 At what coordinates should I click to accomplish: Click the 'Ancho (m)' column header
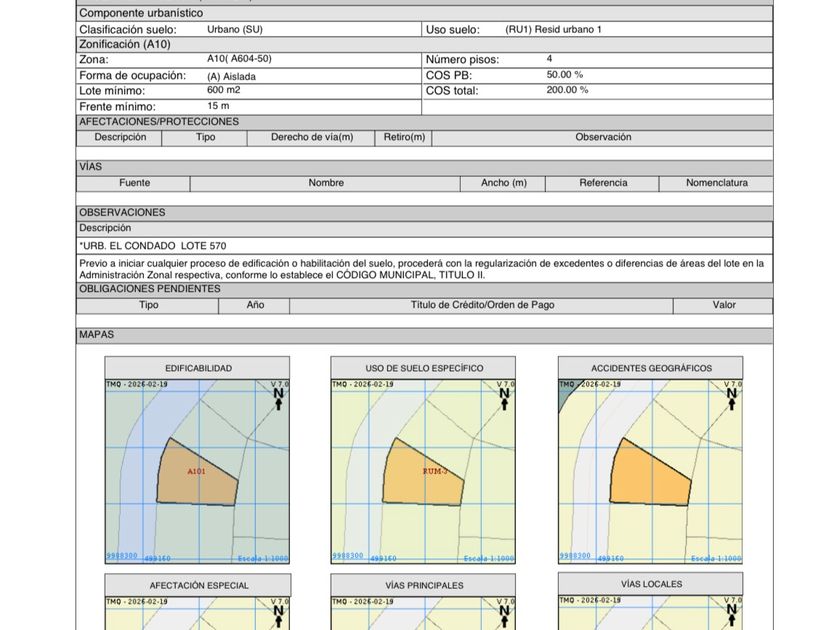point(504,183)
